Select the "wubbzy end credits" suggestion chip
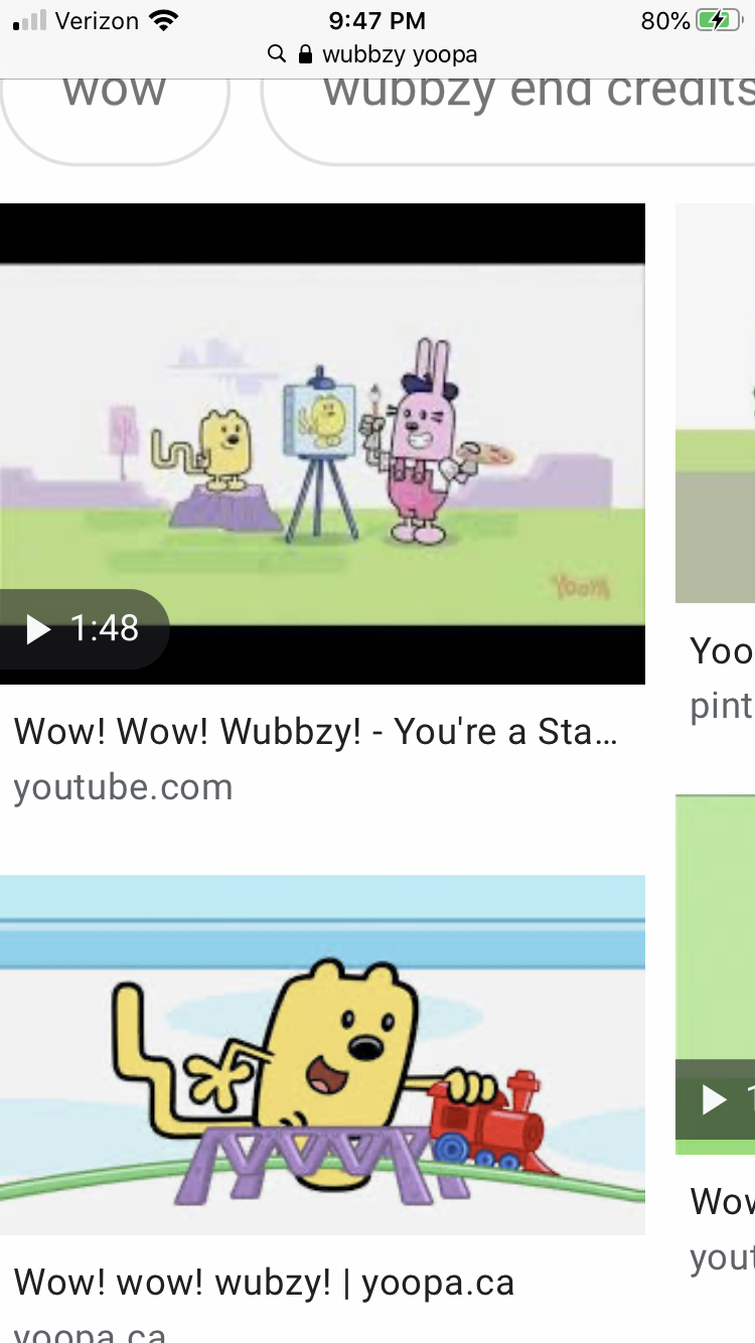755x1343 pixels. coord(510,110)
